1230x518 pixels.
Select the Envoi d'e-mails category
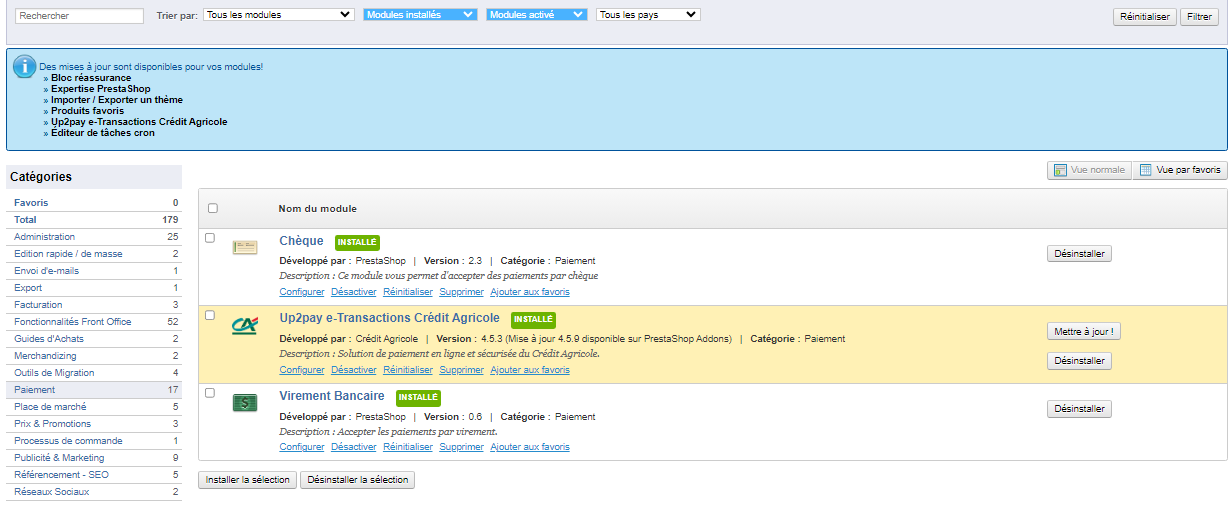point(94,271)
